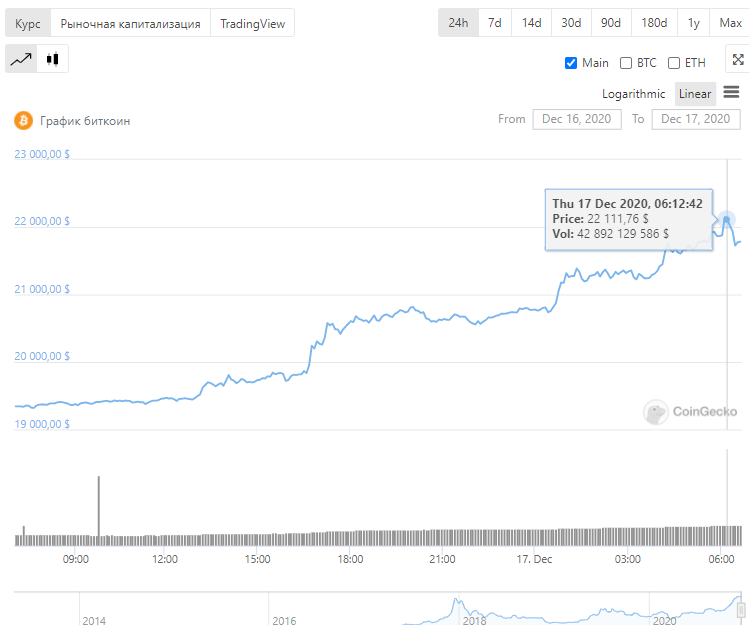Select the 90d time range

[x=610, y=22]
